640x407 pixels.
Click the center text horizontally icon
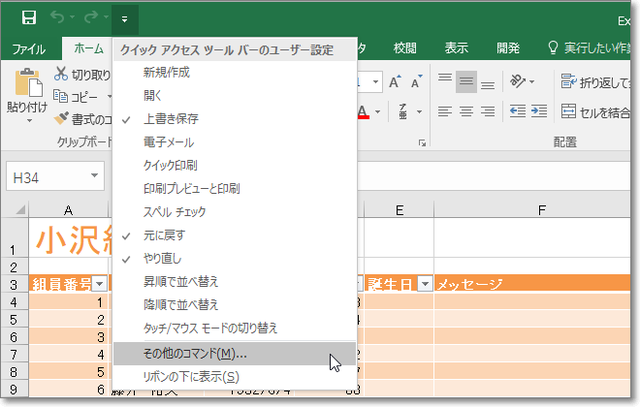(x=467, y=111)
